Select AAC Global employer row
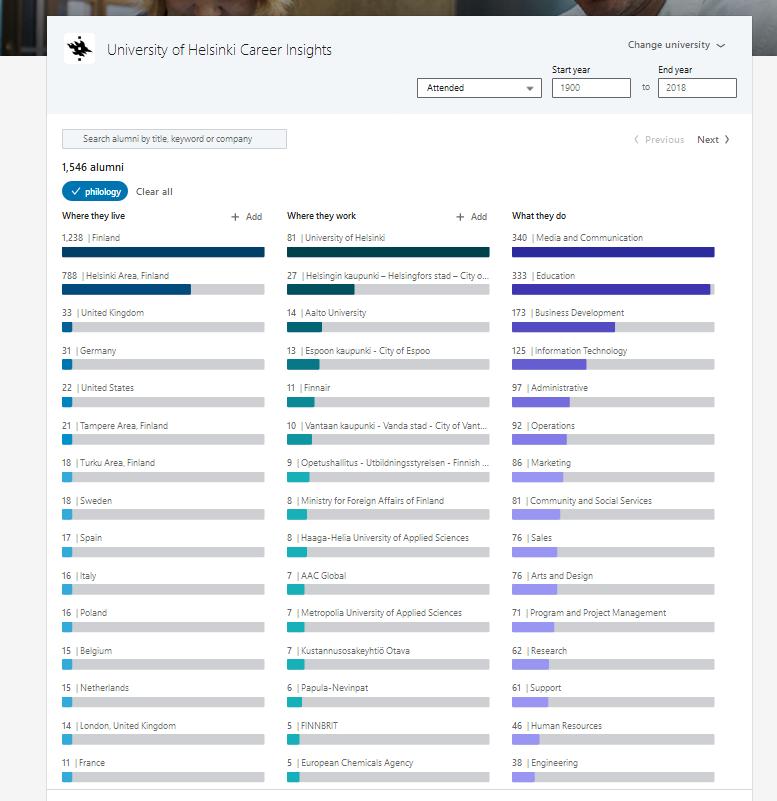This screenshot has height=801, width=777. click(388, 583)
